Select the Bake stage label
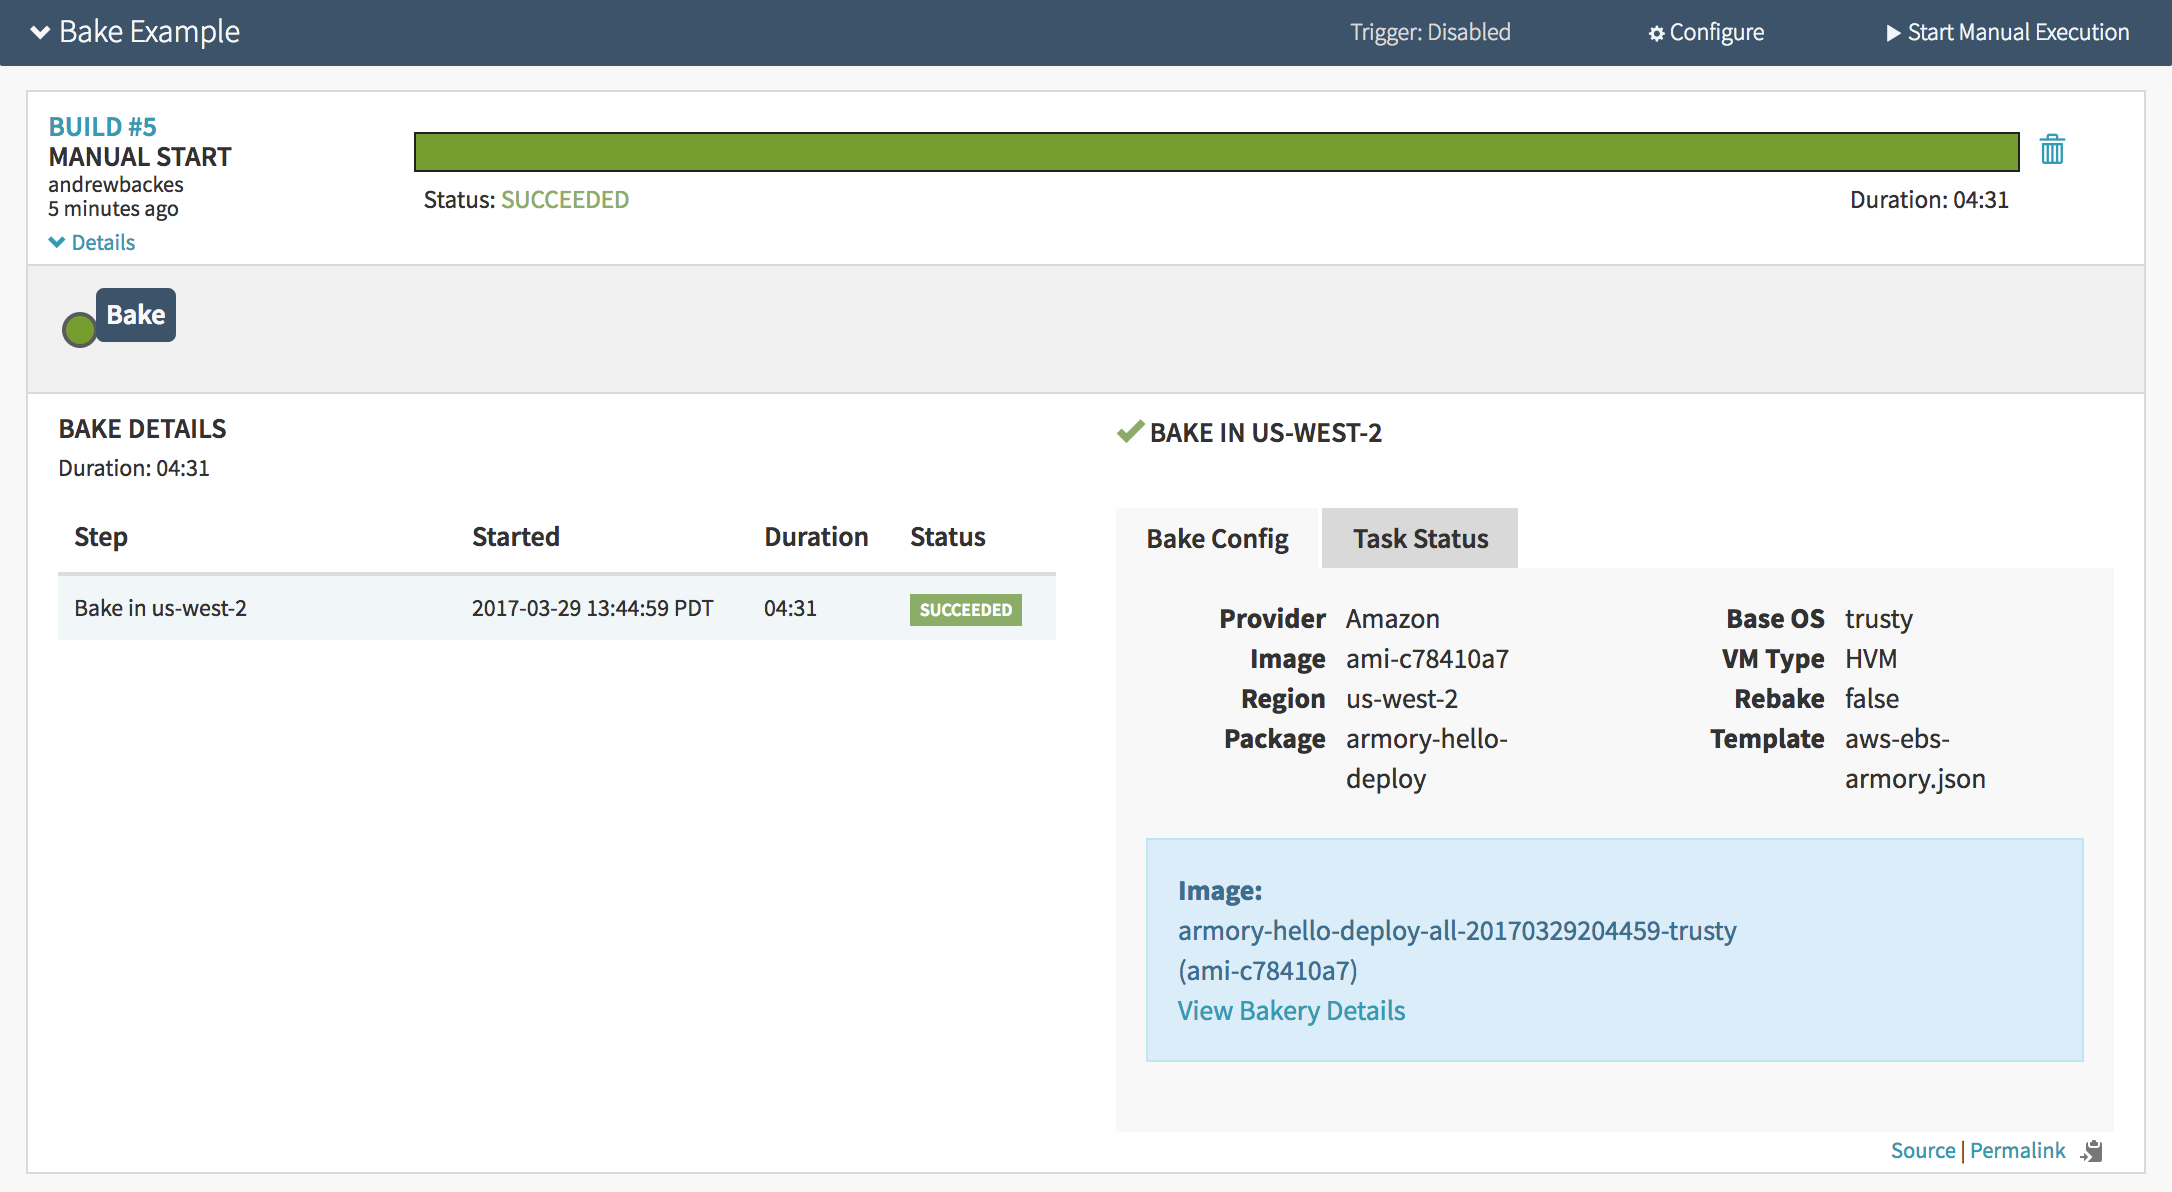 [136, 315]
